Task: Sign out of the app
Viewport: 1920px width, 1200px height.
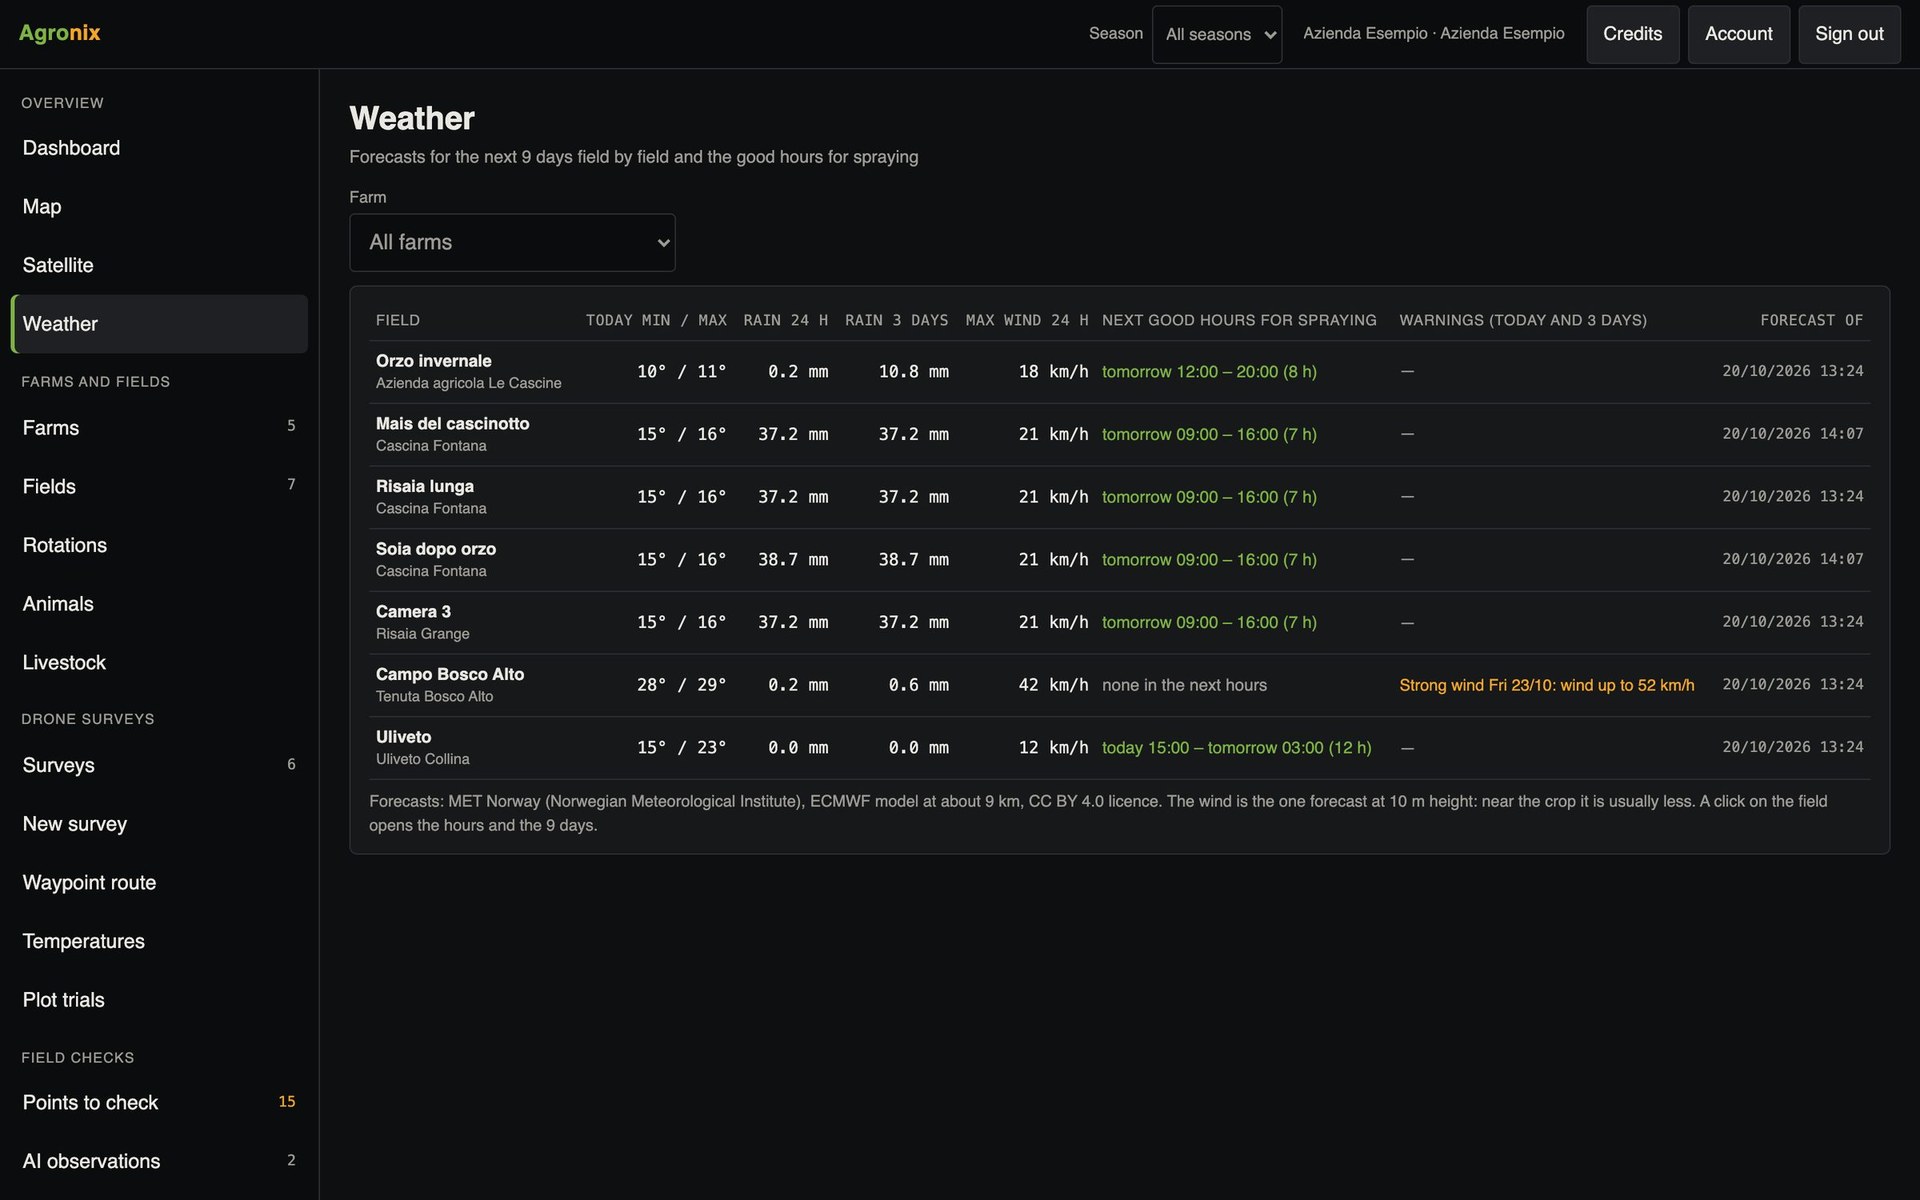Action: pyautogui.click(x=1849, y=34)
